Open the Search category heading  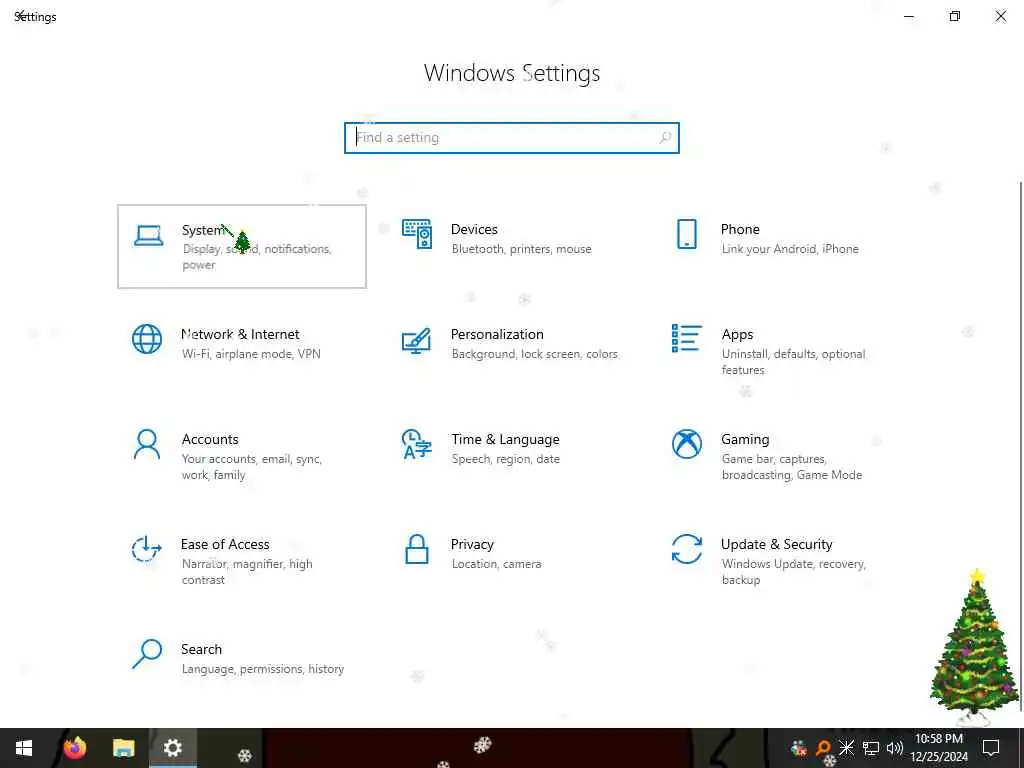(201, 649)
